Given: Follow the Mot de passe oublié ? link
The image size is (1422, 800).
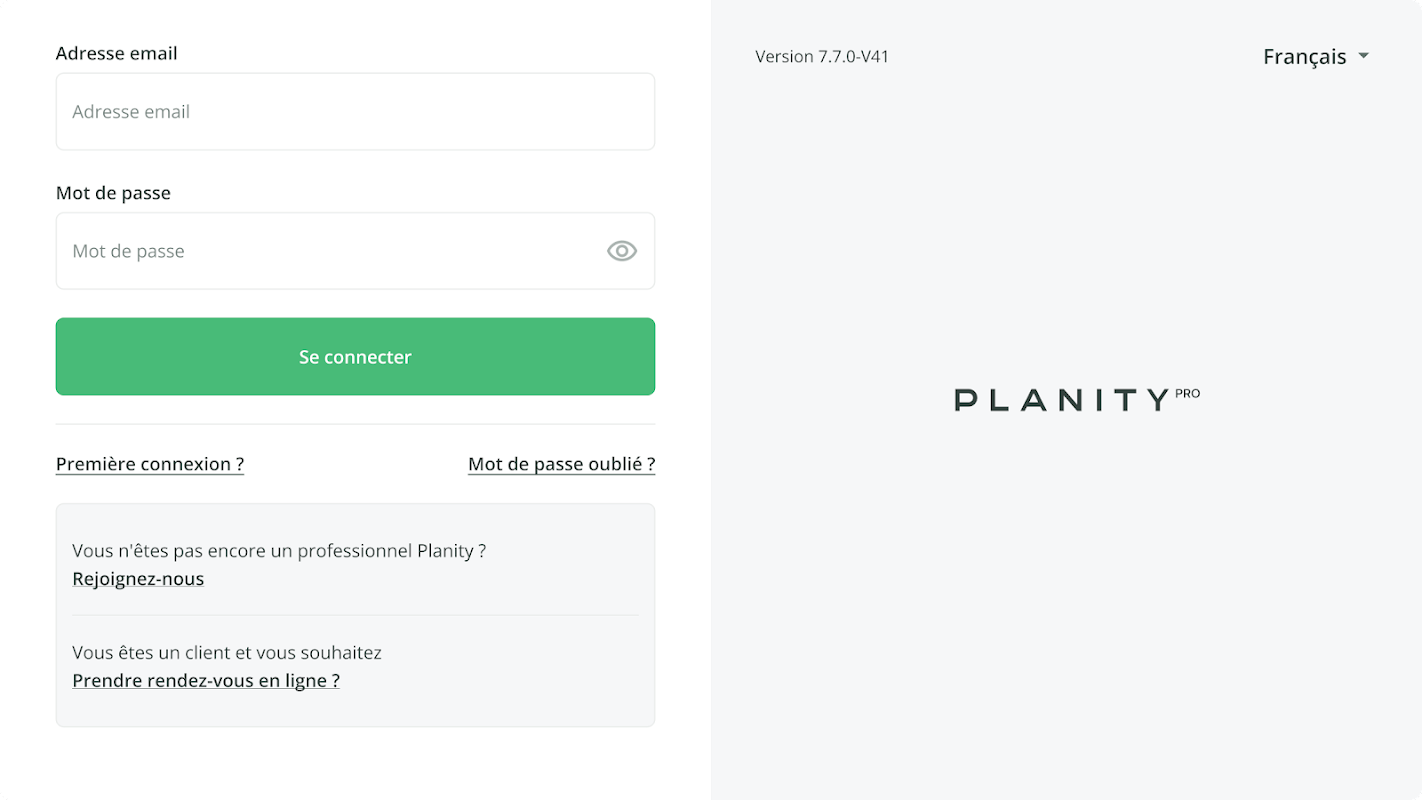Looking at the screenshot, I should 561,464.
